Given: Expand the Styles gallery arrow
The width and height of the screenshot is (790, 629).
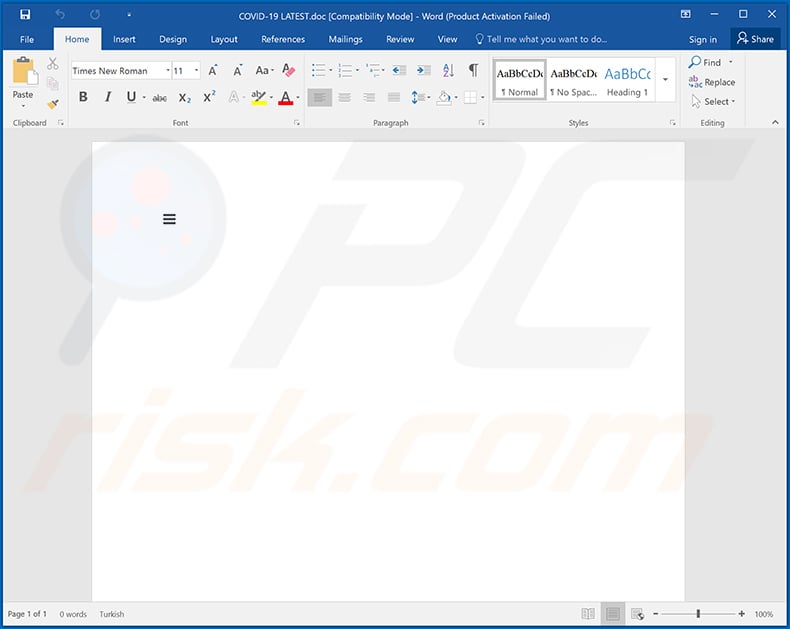Looking at the screenshot, I should (x=665, y=80).
